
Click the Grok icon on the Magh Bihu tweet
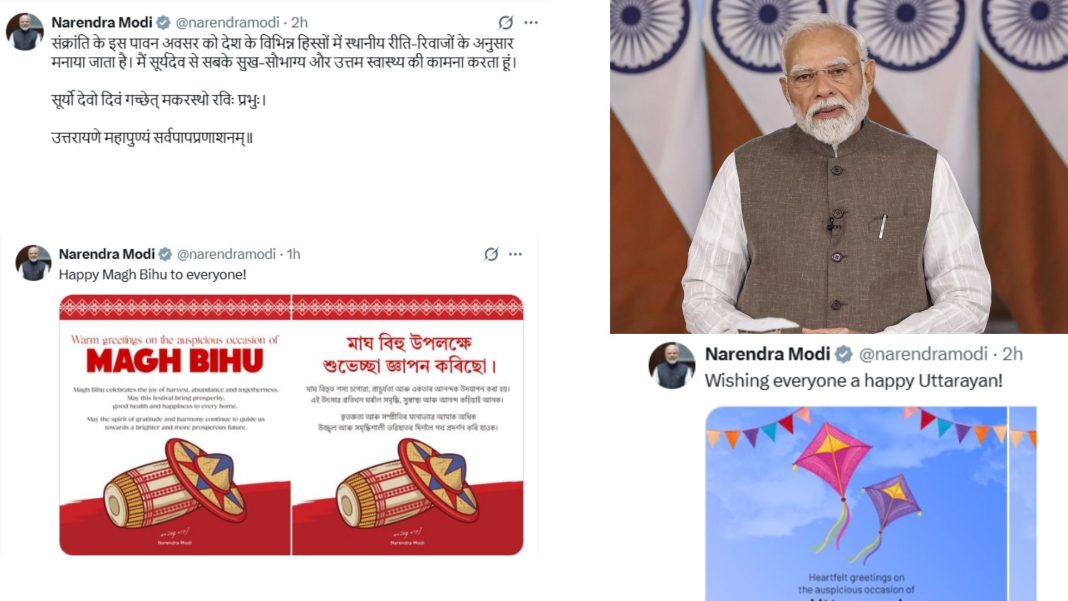click(x=491, y=254)
